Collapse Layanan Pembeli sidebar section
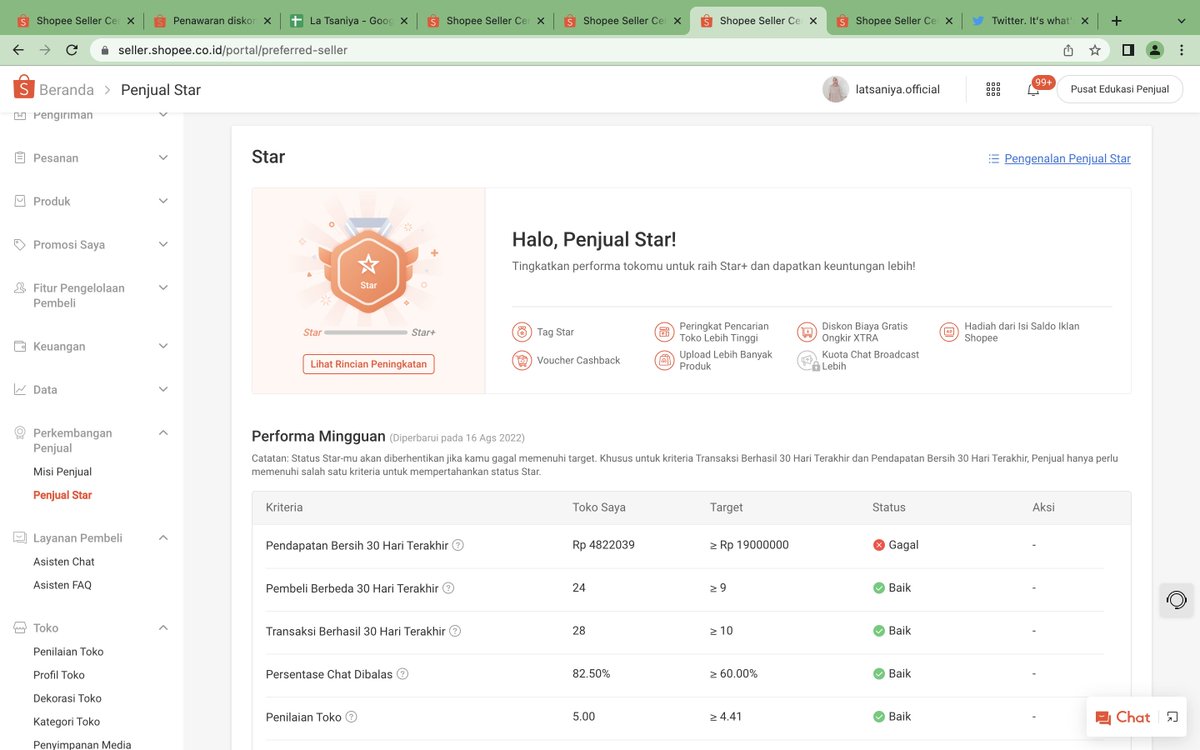Viewport: 1200px width, 750px height. (164, 537)
